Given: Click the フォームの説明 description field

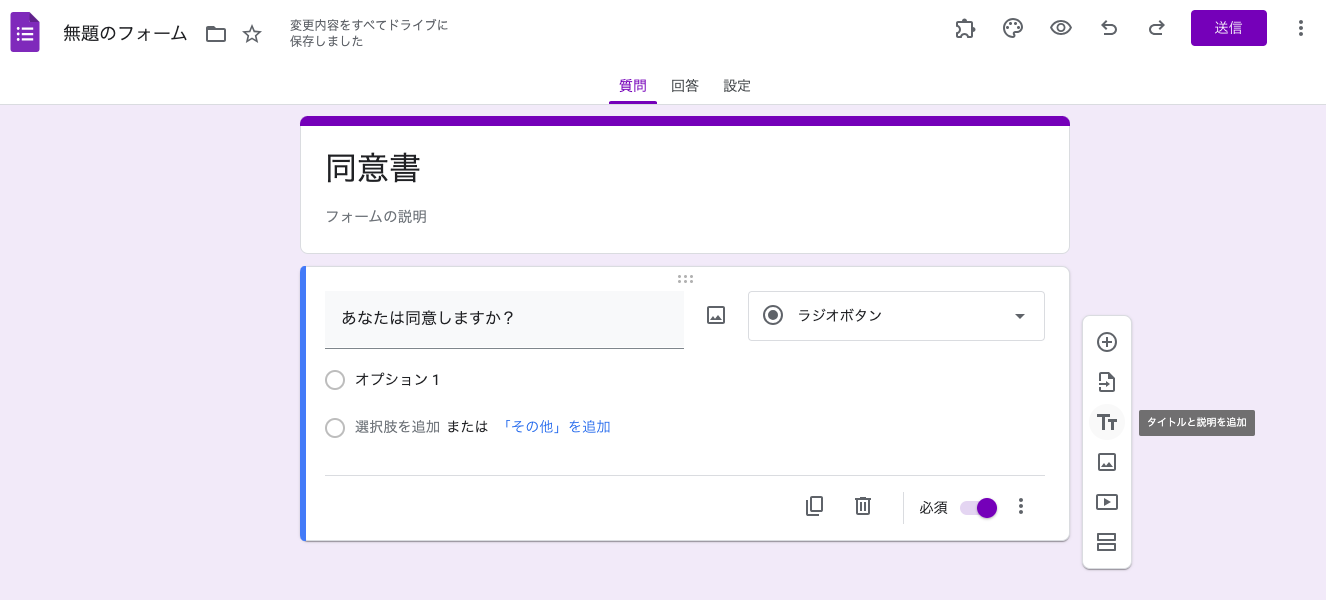Looking at the screenshot, I should pyautogui.click(x=377, y=216).
